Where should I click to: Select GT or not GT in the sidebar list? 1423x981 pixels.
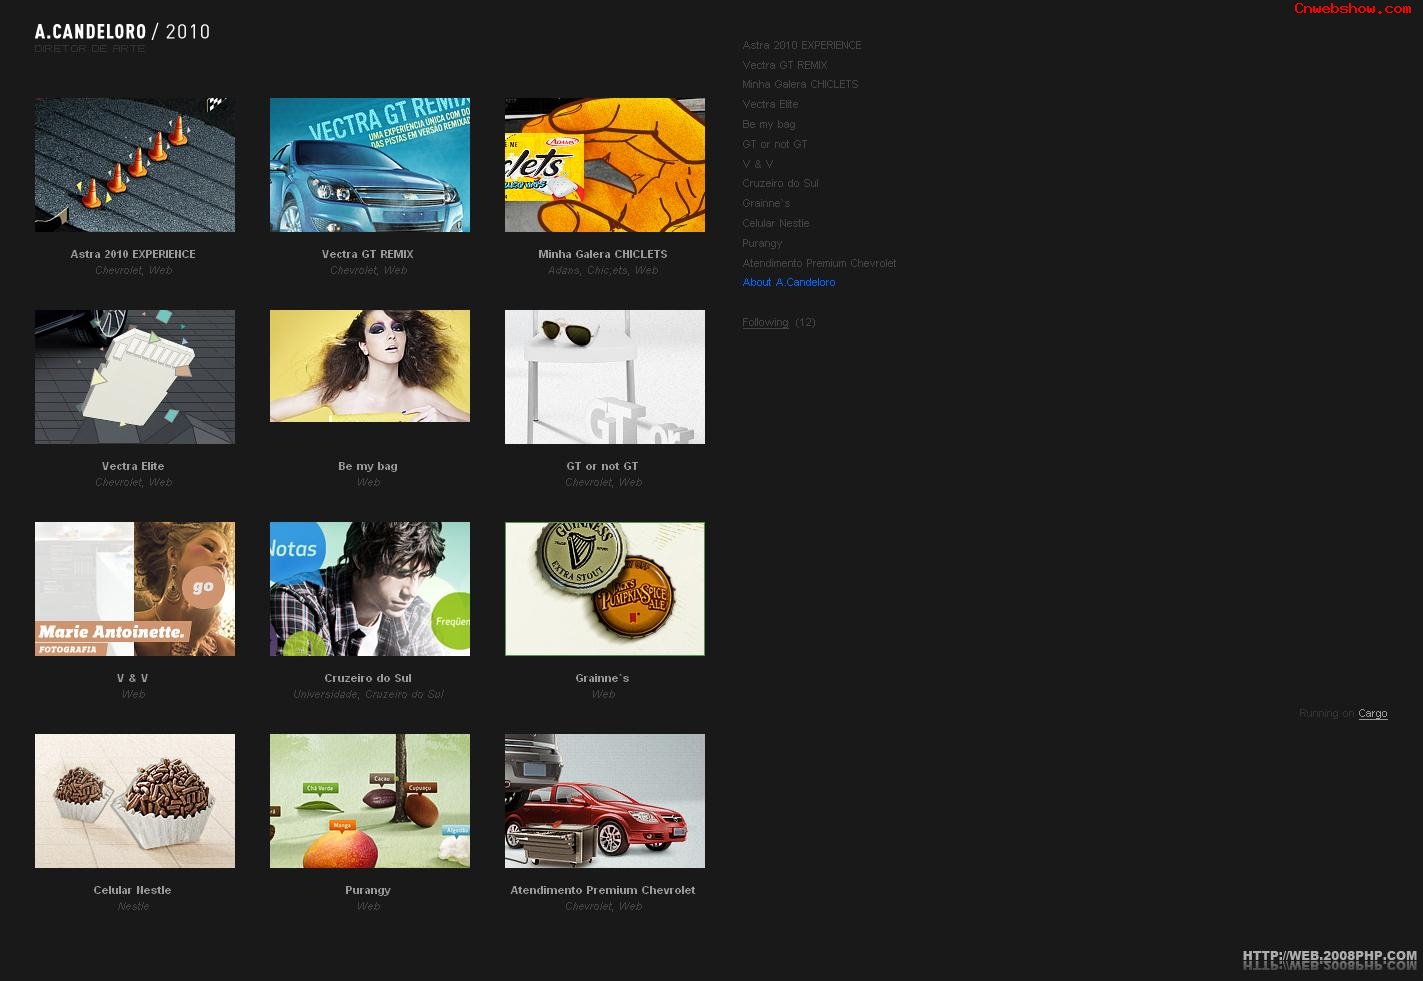point(775,144)
